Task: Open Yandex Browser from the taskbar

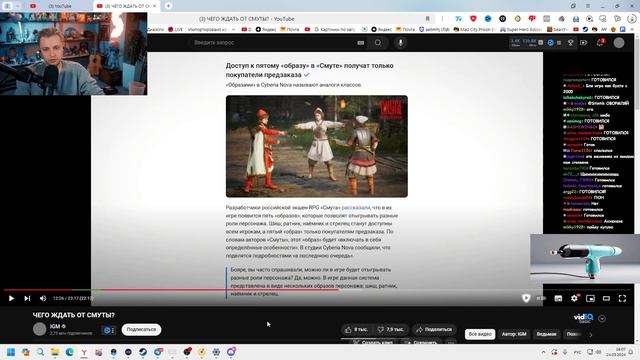Action: pyautogui.click(x=84, y=352)
